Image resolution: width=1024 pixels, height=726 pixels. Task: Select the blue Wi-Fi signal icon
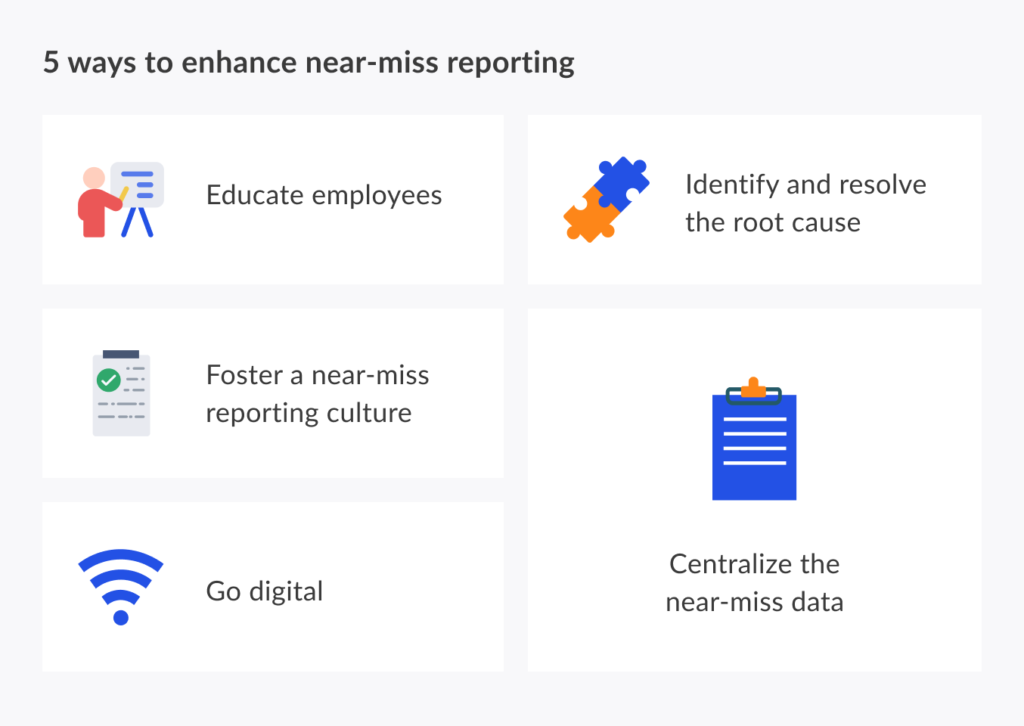pyautogui.click(x=120, y=588)
